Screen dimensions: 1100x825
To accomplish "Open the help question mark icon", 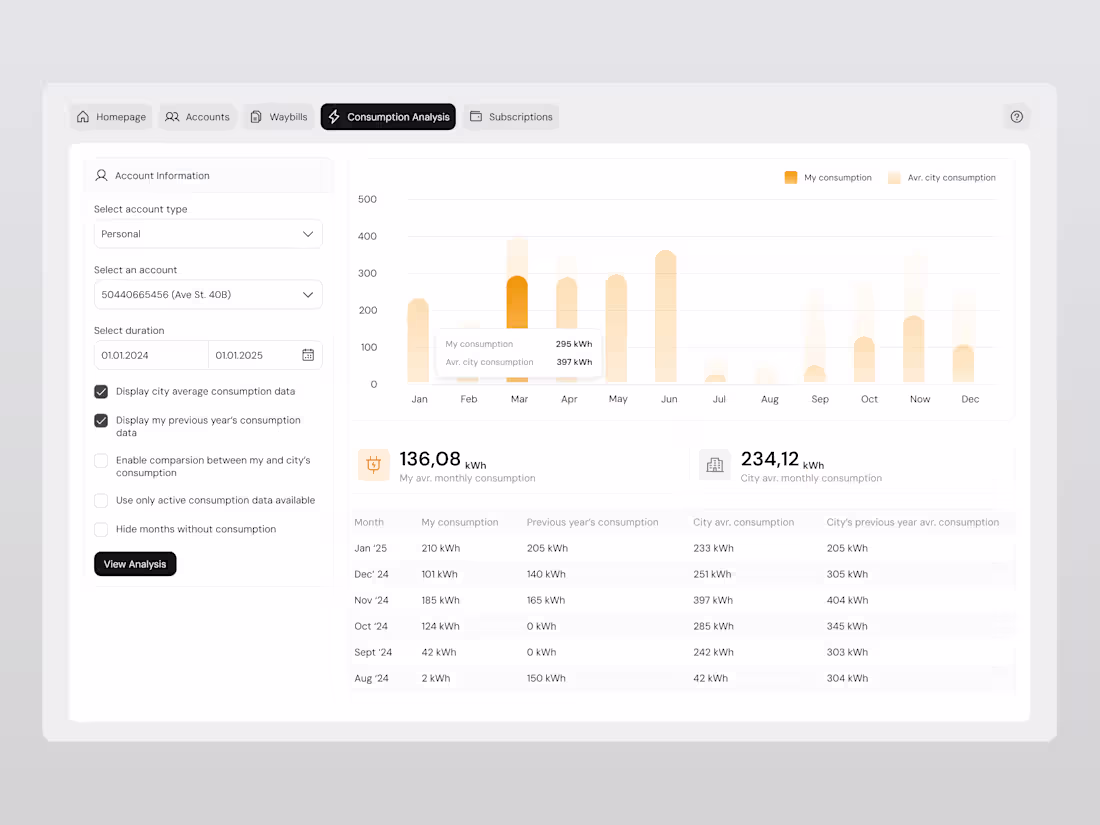I will [1017, 117].
